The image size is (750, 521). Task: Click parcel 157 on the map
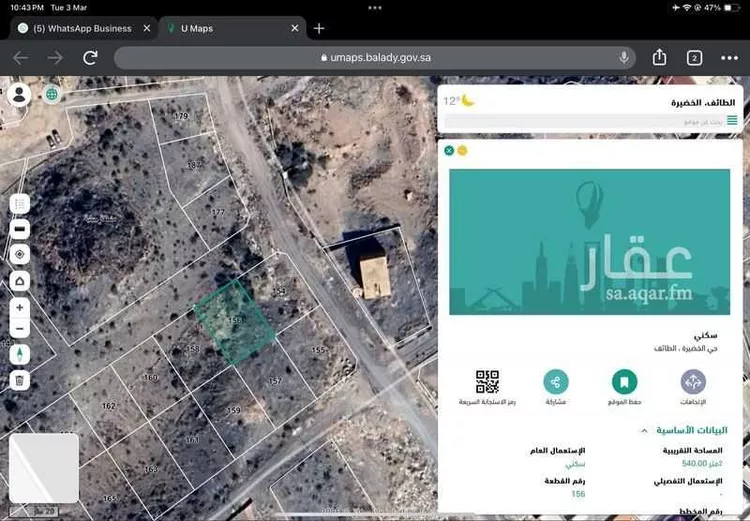[275, 381]
